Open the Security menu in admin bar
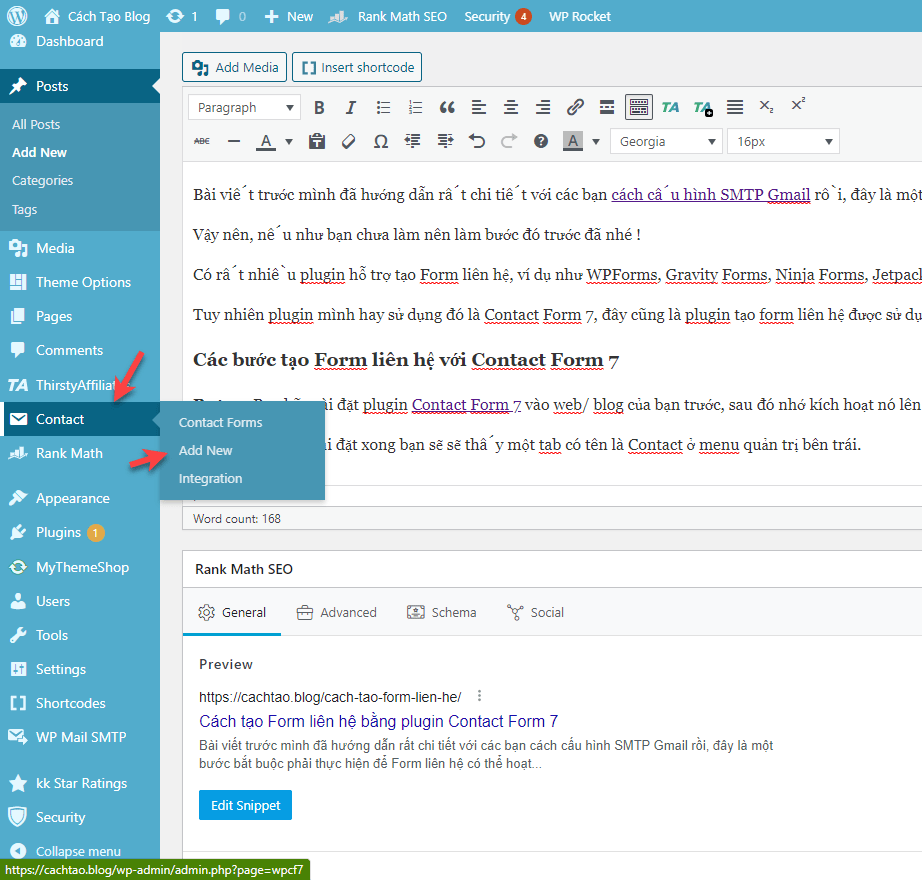The image size is (922, 880). [x=497, y=16]
